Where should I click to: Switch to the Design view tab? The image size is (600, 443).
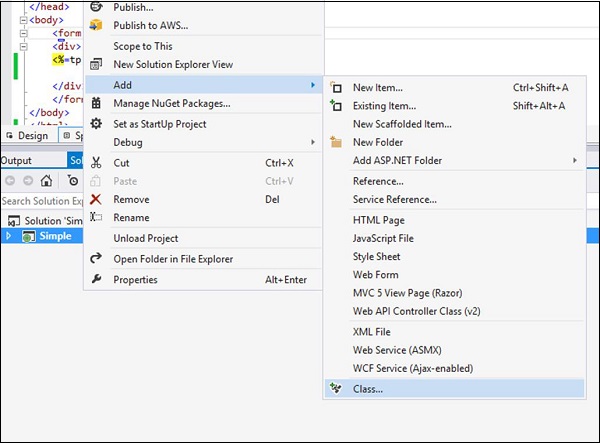click(x=27, y=135)
